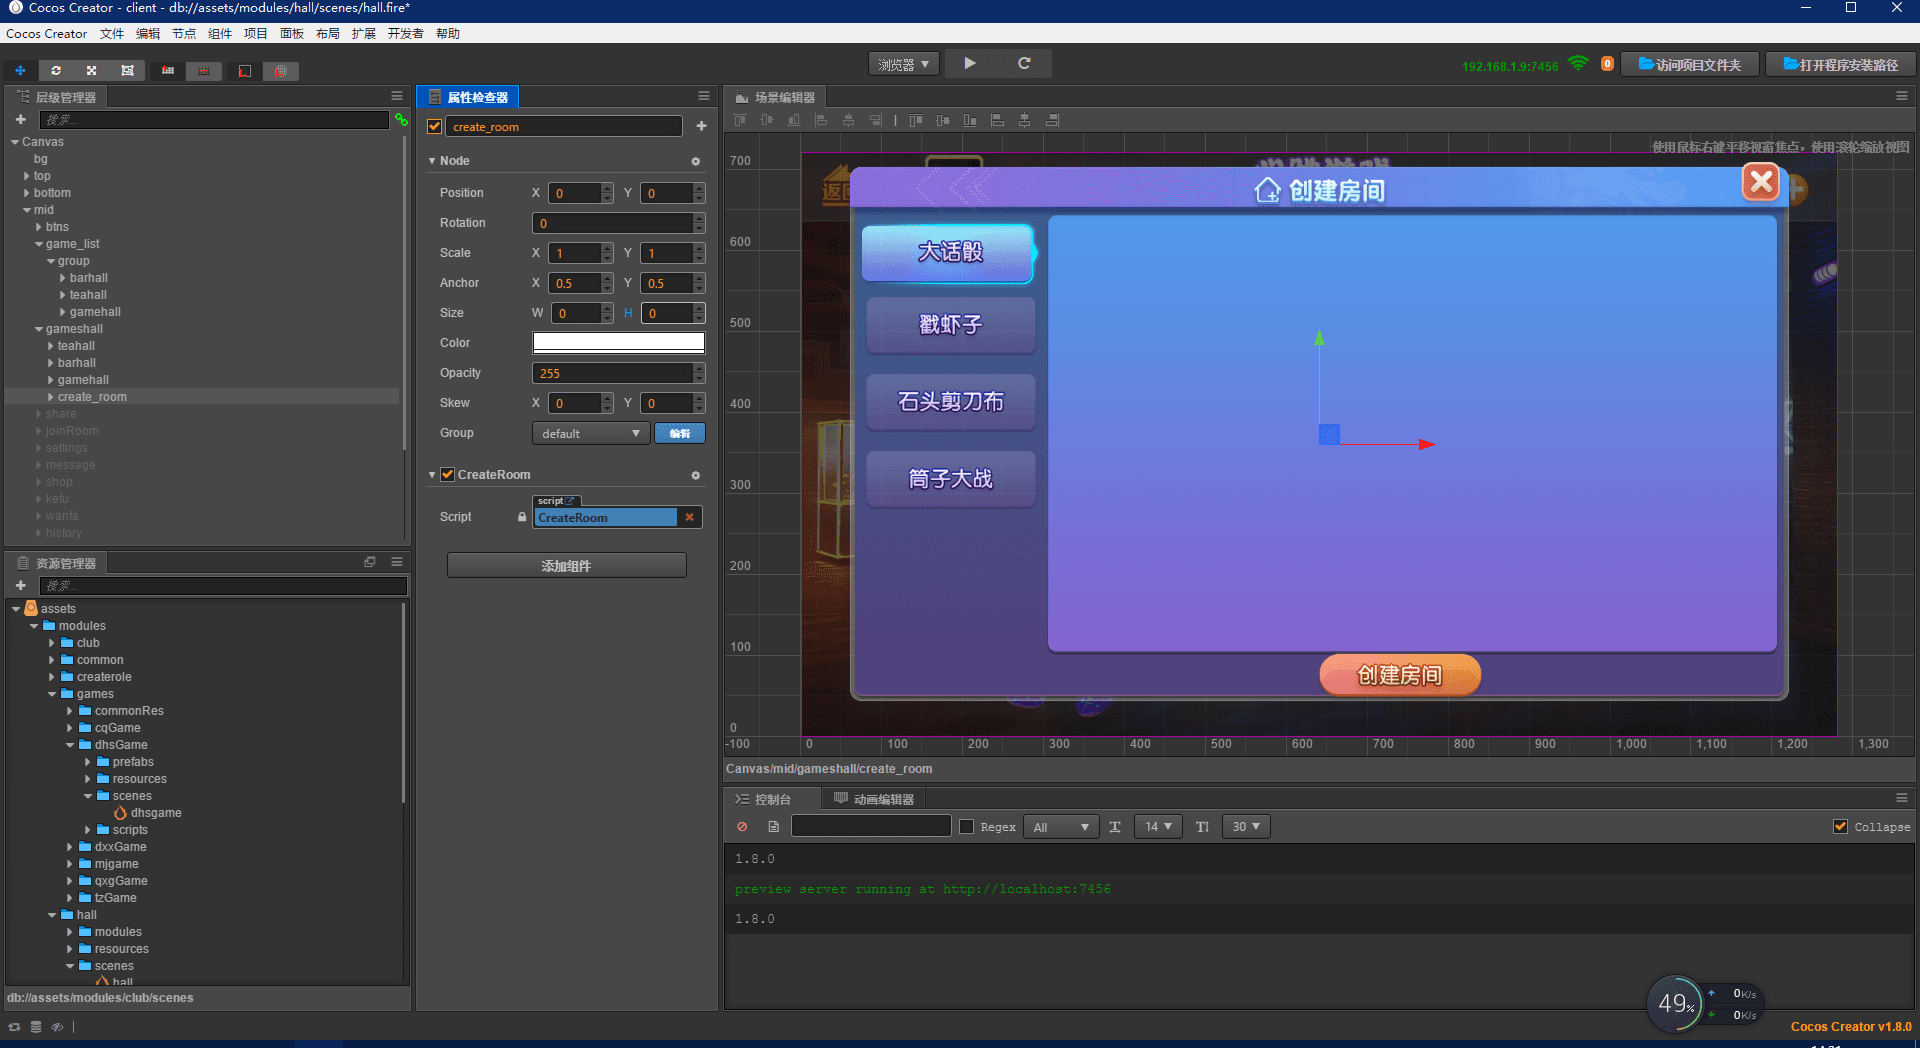Click the Play preview button
1920x1048 pixels.
click(x=970, y=63)
